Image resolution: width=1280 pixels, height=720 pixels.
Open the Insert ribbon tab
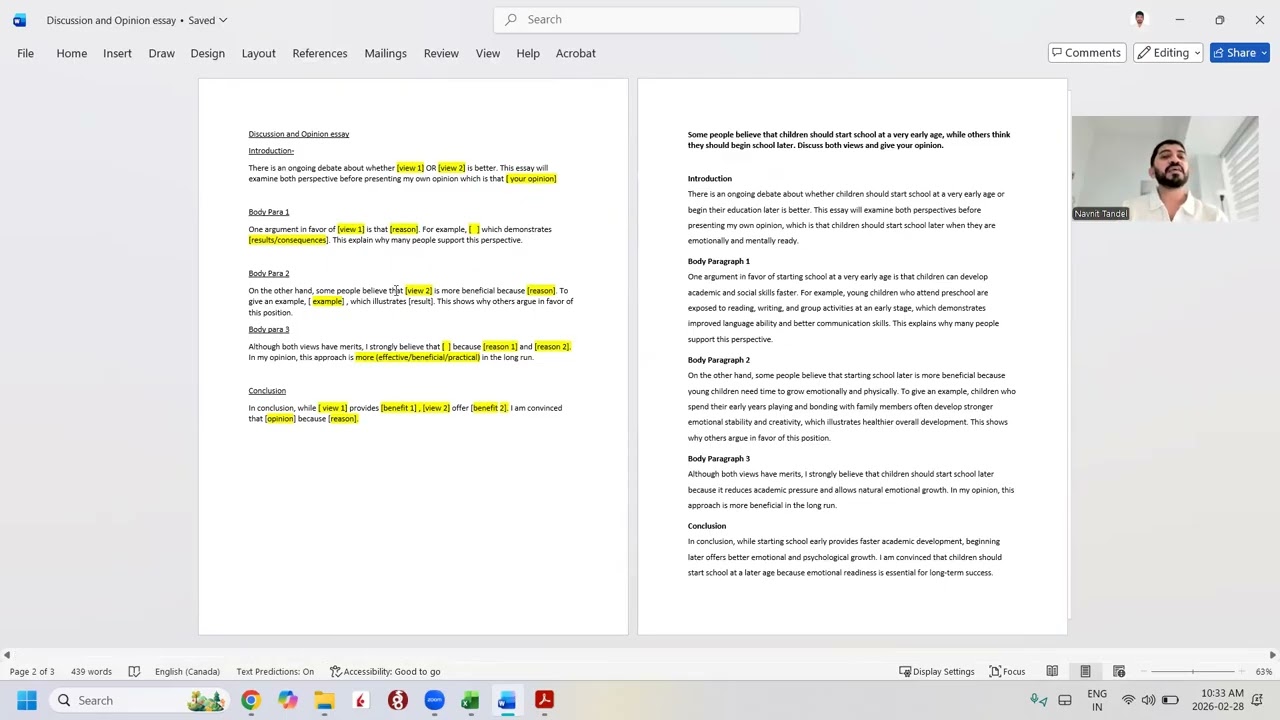pos(117,53)
